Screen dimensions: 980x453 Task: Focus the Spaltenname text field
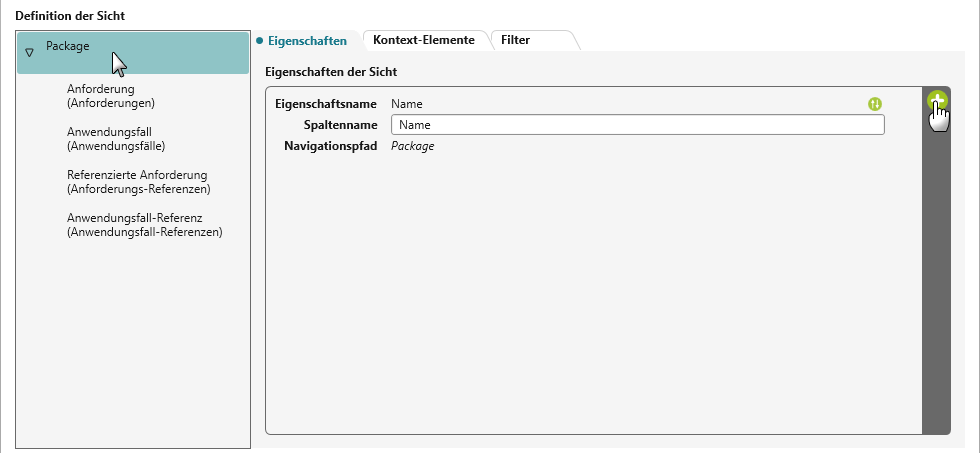click(x=637, y=125)
